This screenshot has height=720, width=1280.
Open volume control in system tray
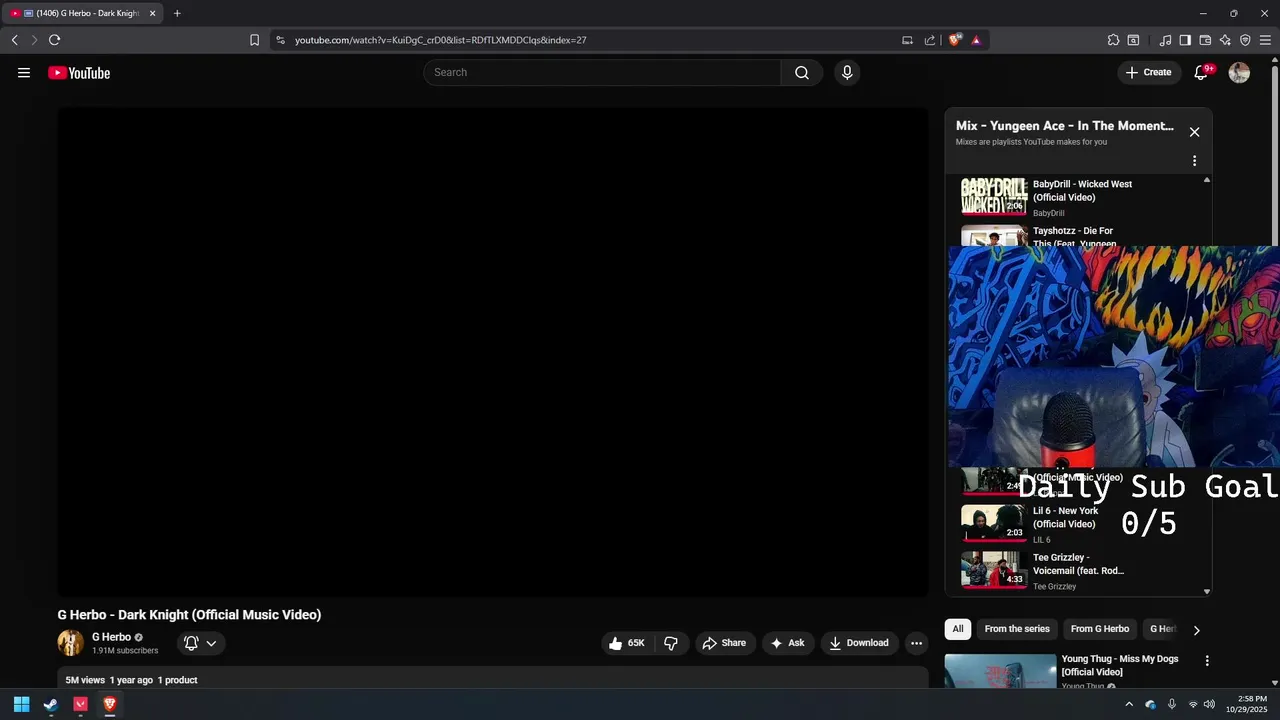pyautogui.click(x=1210, y=704)
